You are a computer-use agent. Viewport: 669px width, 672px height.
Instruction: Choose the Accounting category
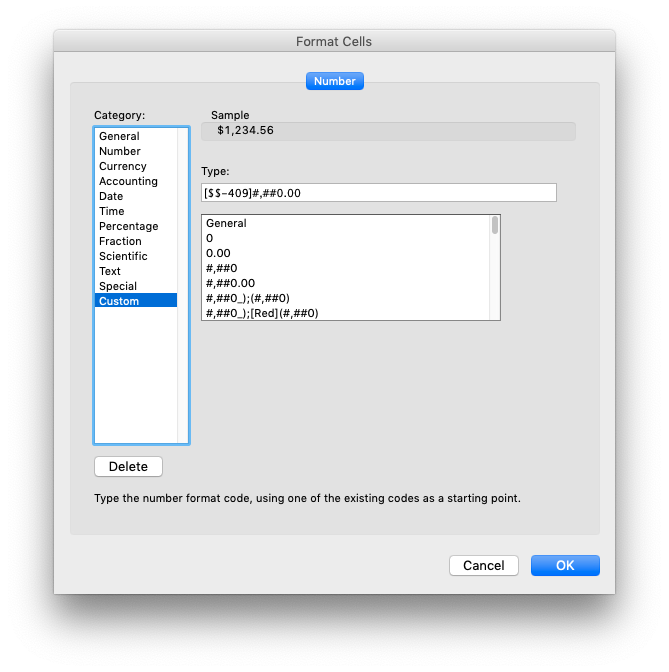click(x=135, y=181)
